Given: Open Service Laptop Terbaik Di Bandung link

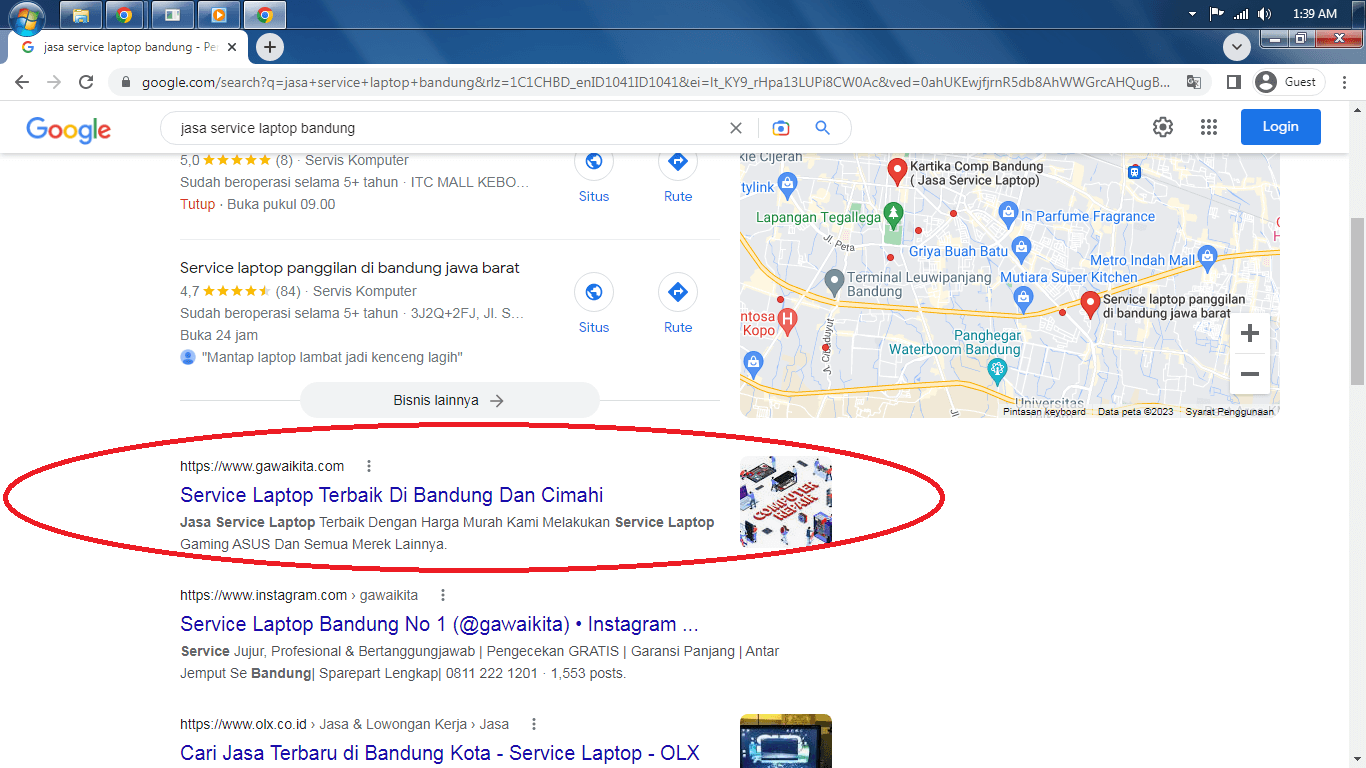Looking at the screenshot, I should (x=391, y=495).
